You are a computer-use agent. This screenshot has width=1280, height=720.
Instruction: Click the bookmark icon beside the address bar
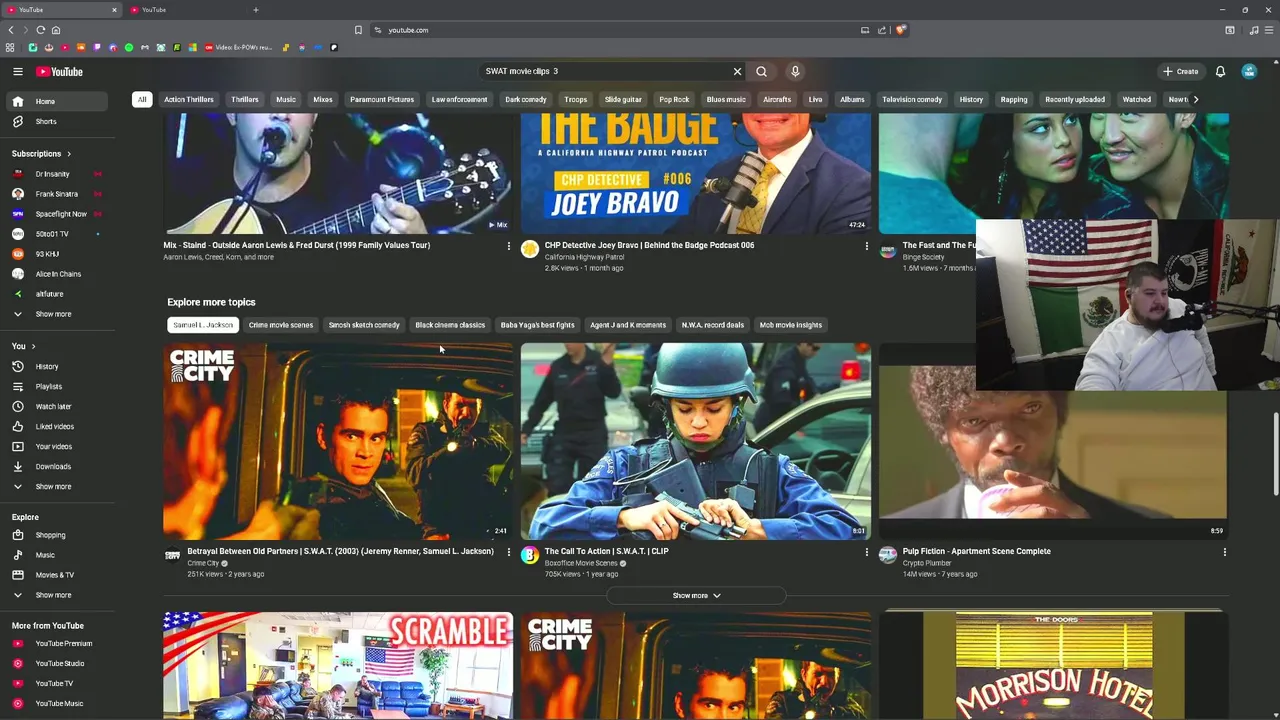pyautogui.click(x=358, y=30)
